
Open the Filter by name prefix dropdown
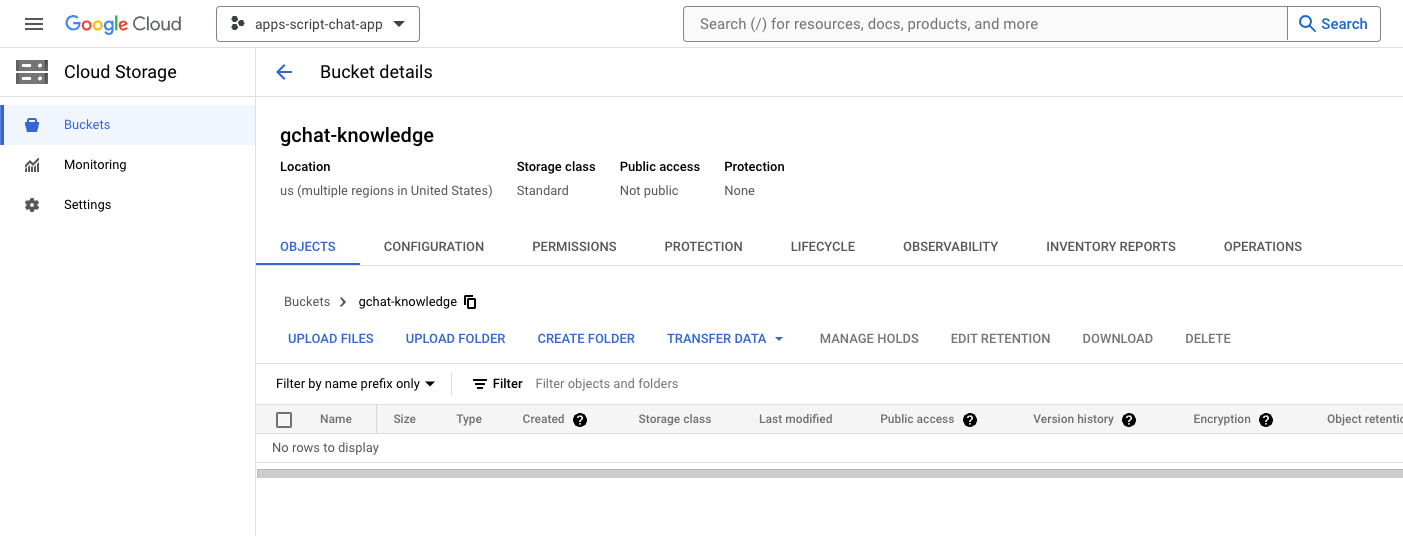tap(355, 384)
